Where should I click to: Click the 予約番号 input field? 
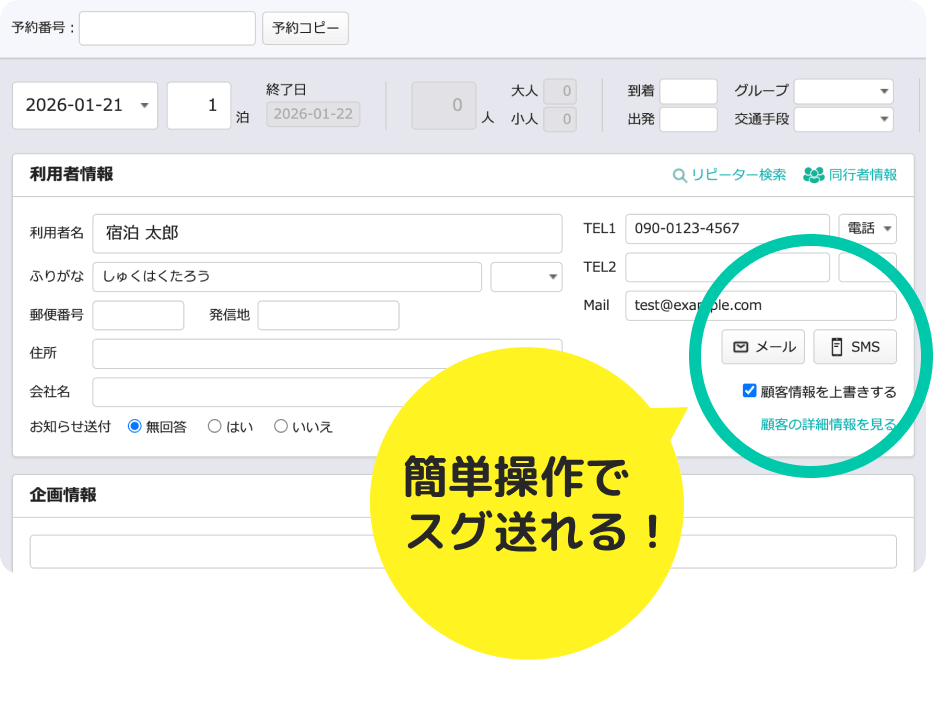pos(165,28)
